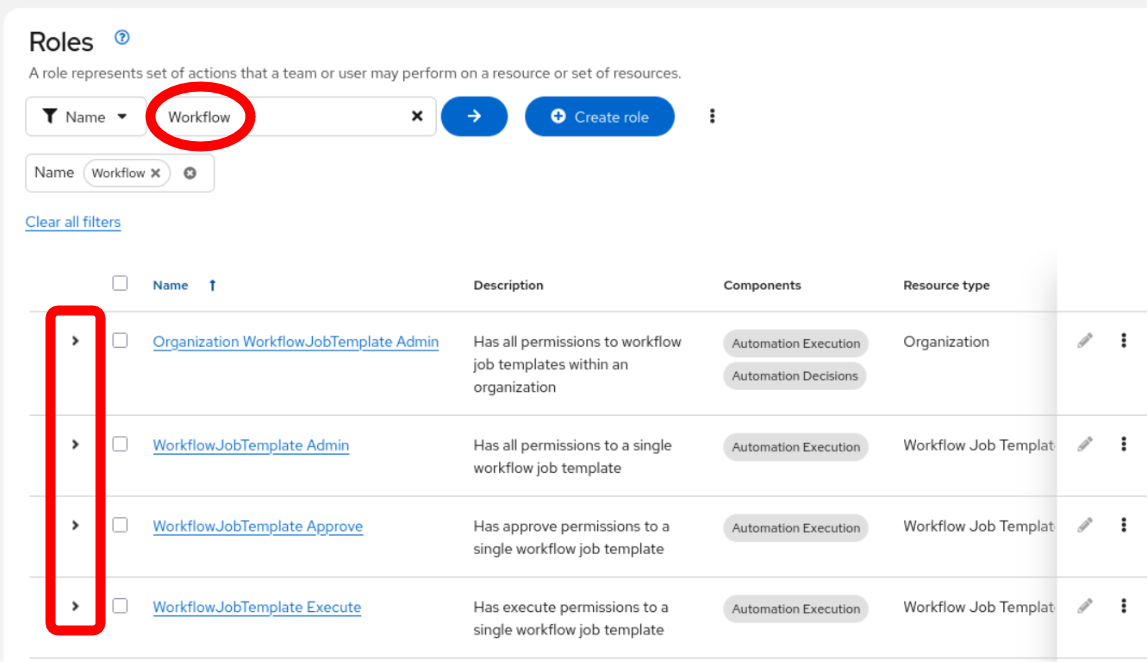Open the kebab menu for WorkflowJobTemplate Execute
Viewport: 1148px width, 662px height.
pyautogui.click(x=1124, y=606)
